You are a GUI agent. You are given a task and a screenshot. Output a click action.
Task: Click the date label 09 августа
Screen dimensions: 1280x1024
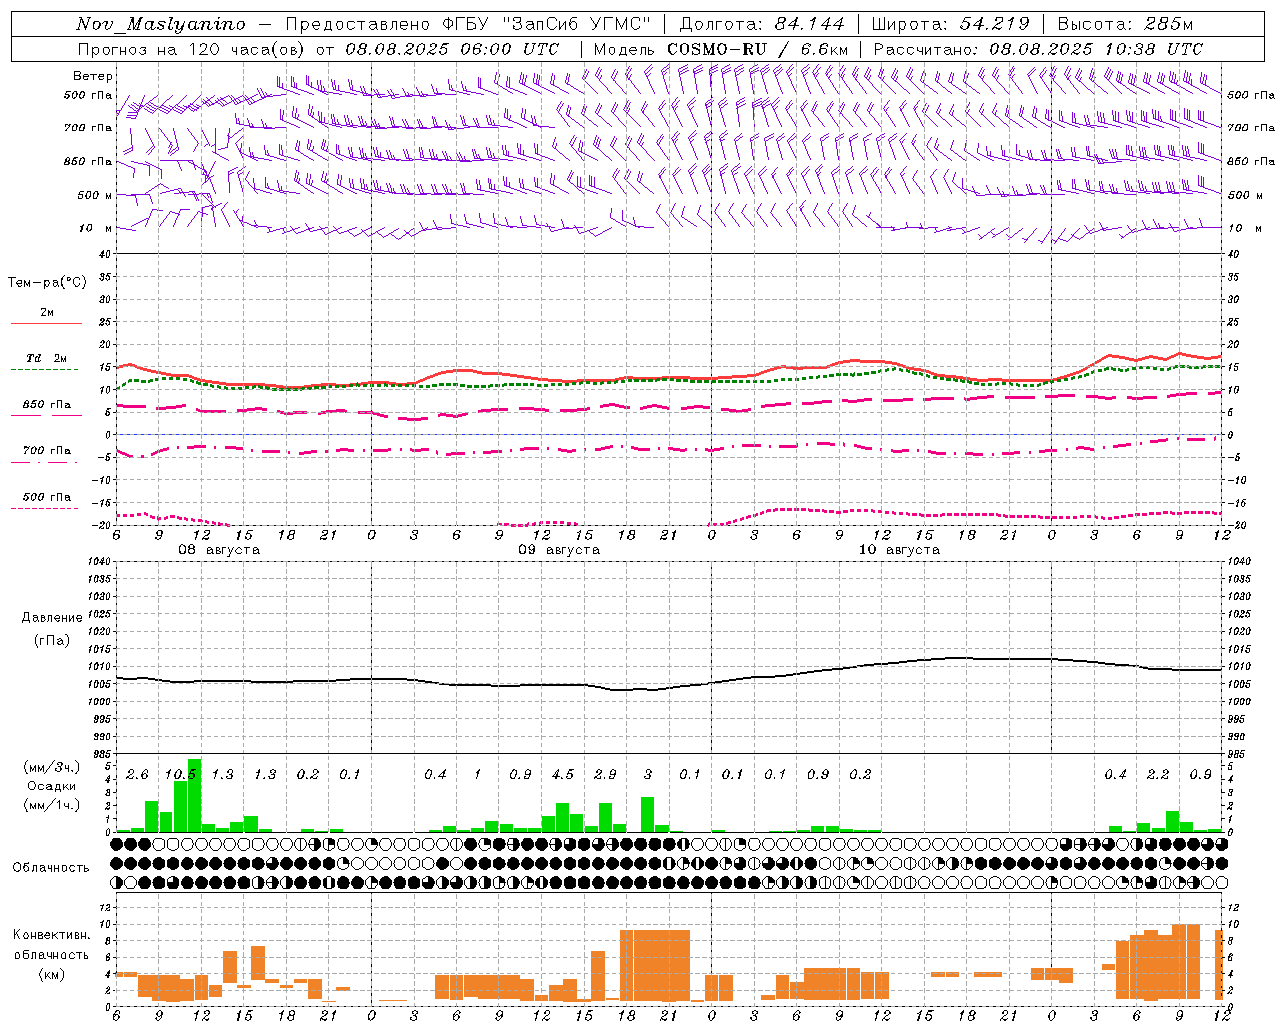click(559, 550)
